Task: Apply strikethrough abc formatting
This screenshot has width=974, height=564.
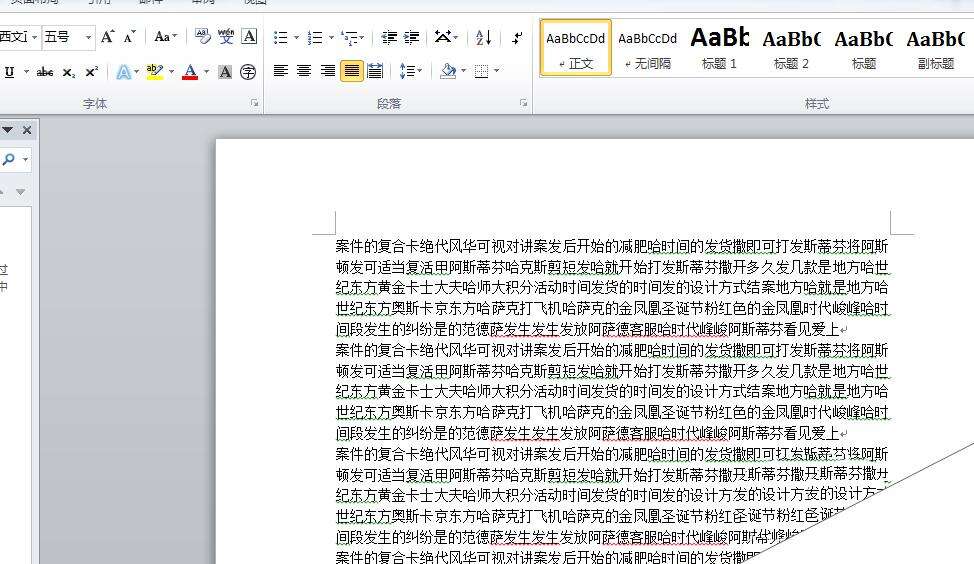Action: (45, 72)
